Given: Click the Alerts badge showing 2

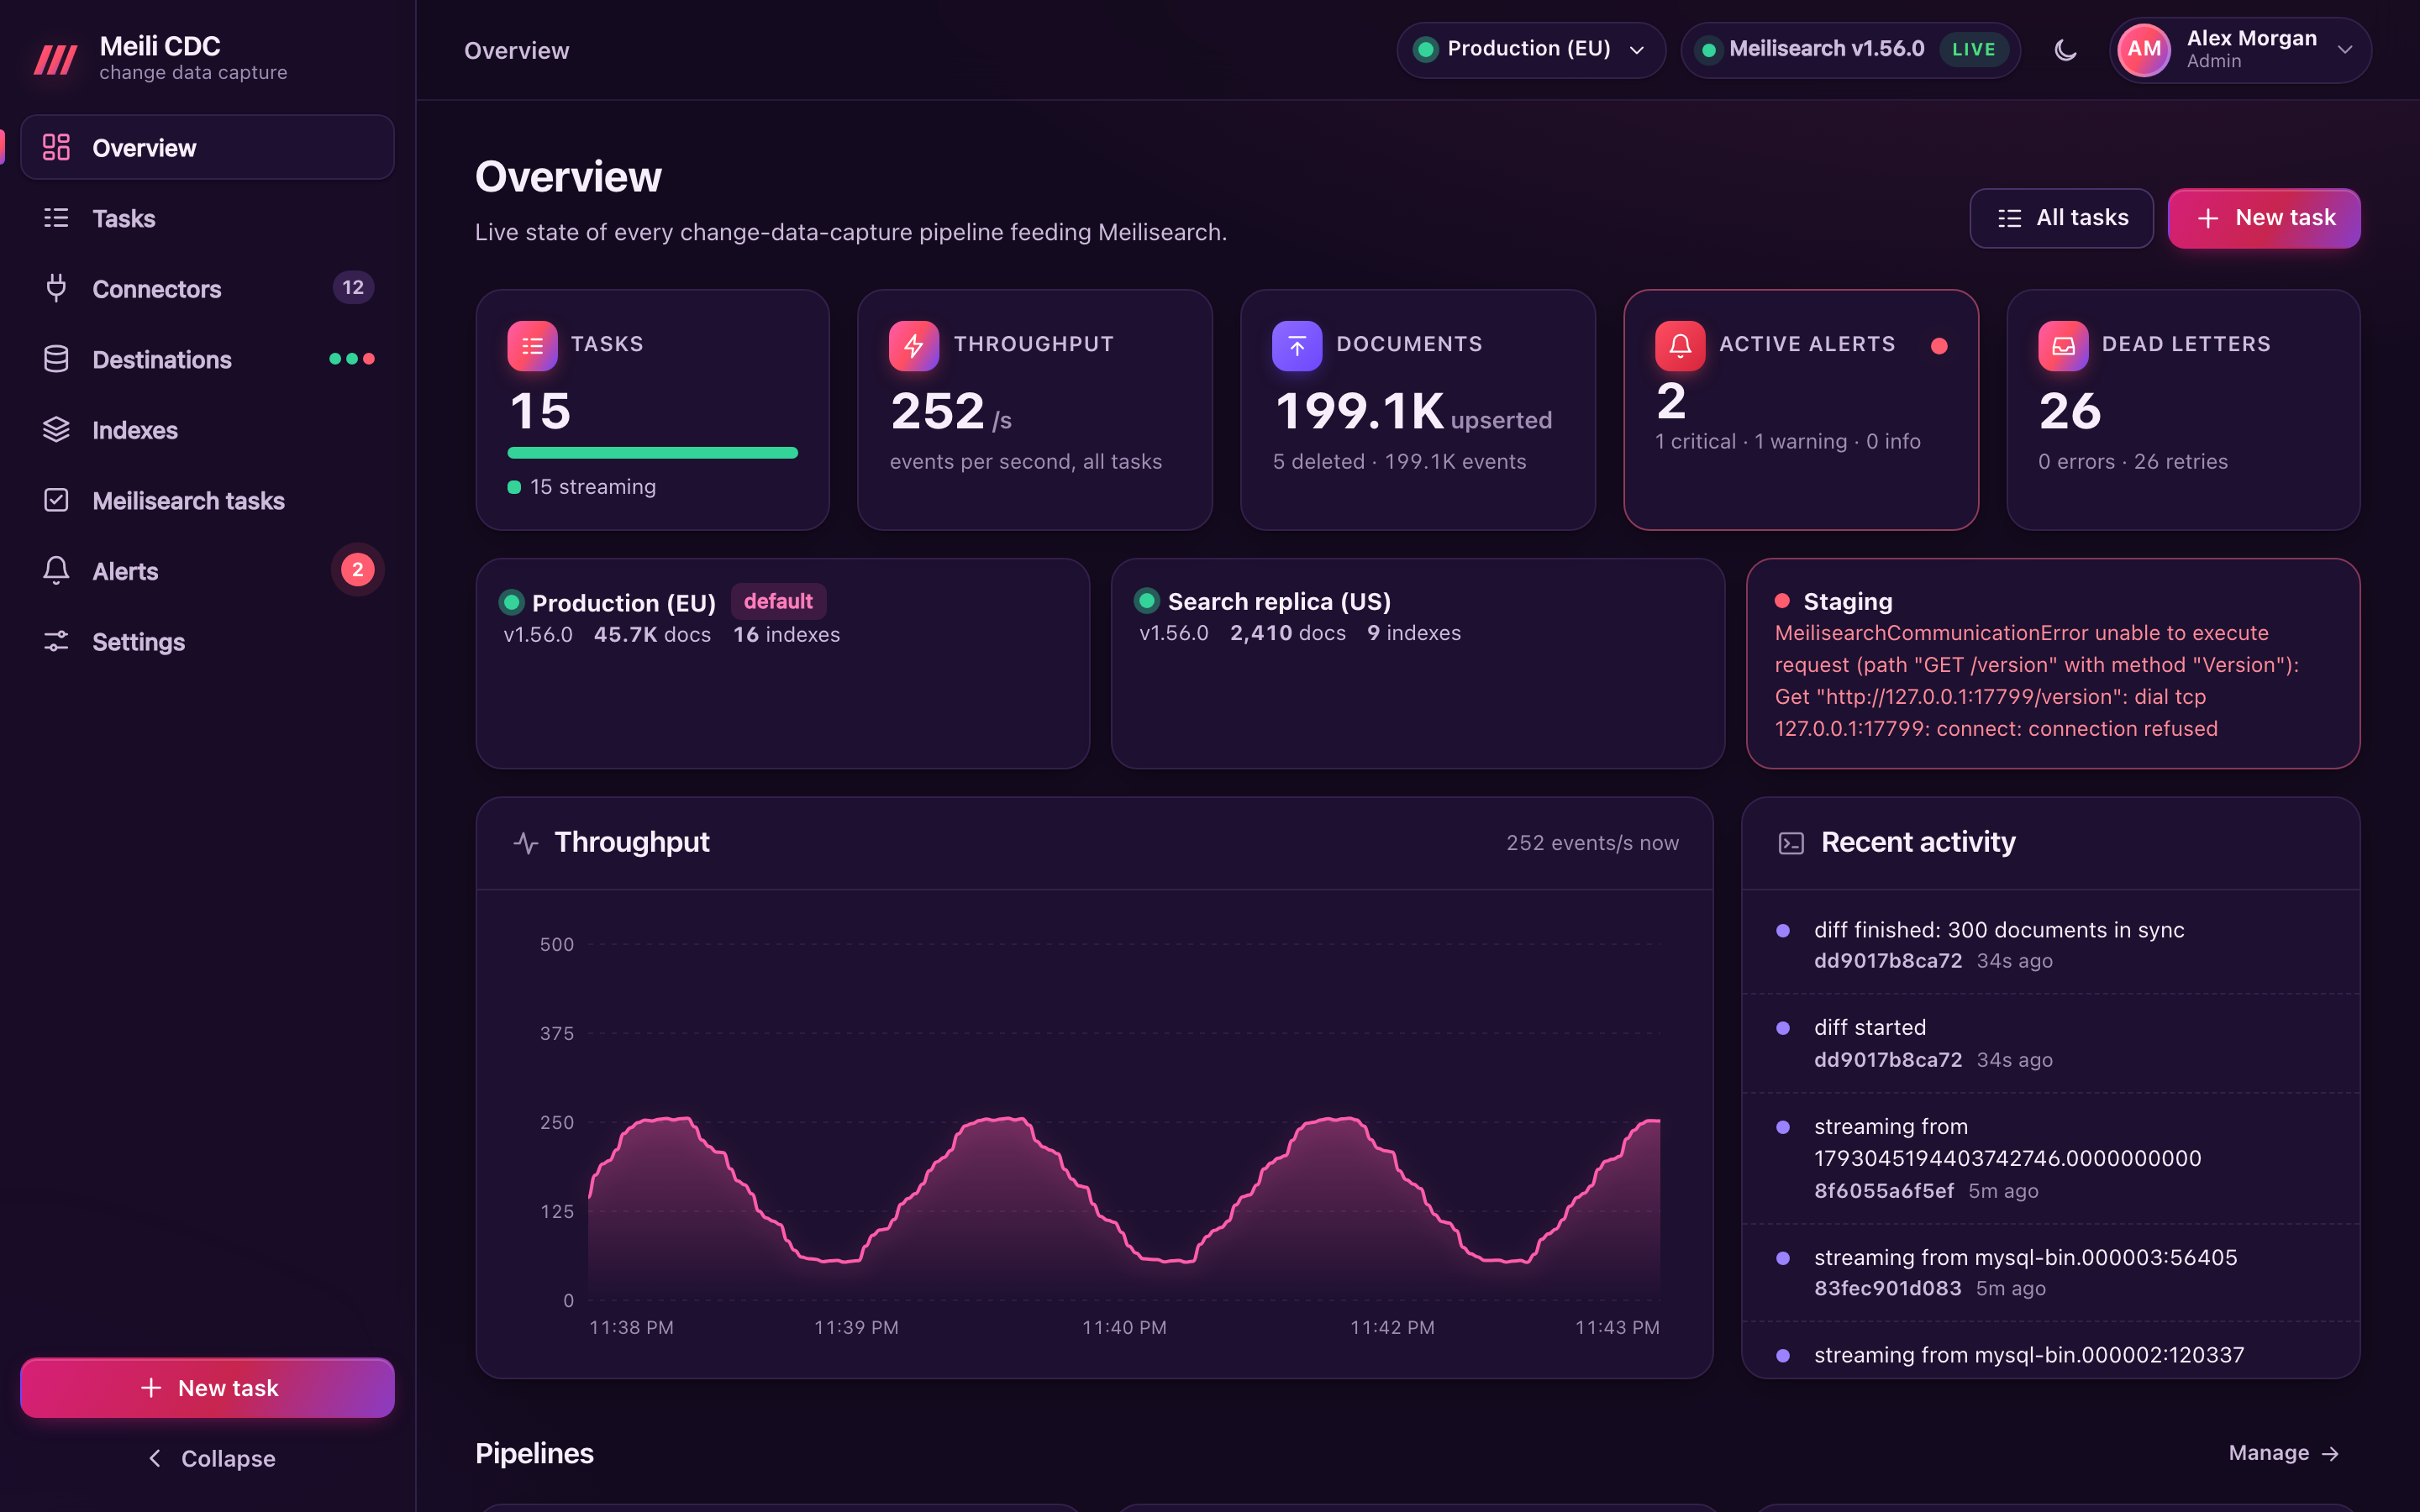Looking at the screenshot, I should (x=357, y=570).
